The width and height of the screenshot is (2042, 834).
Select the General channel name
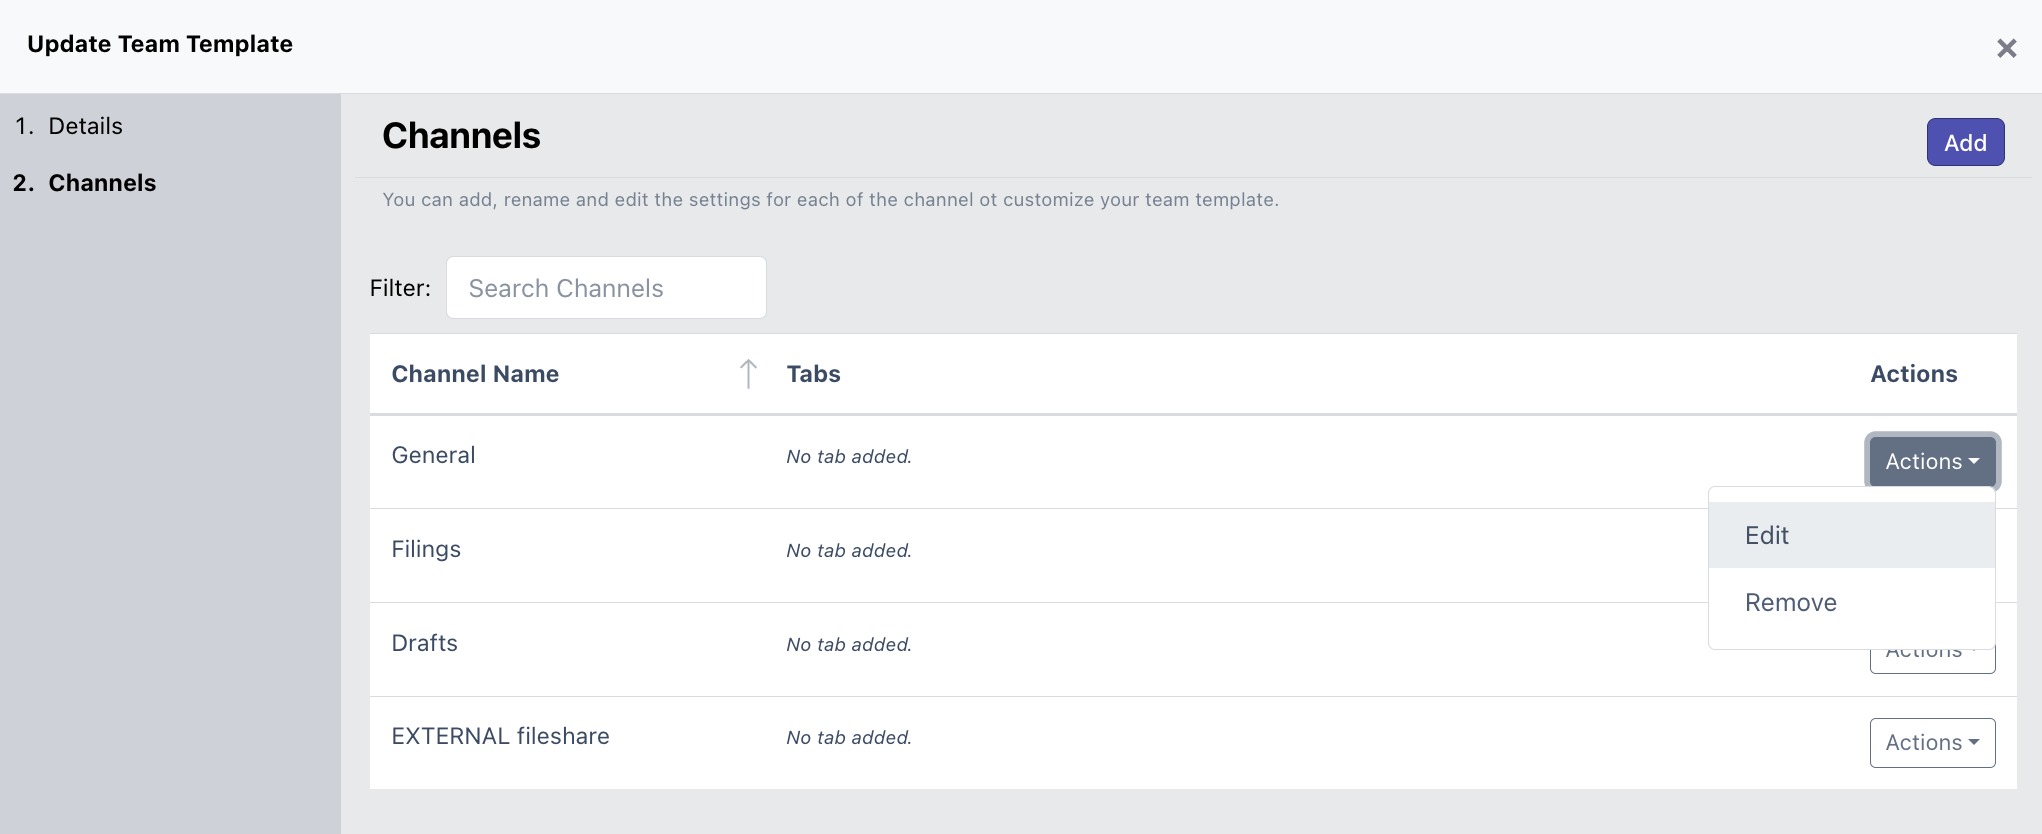[x=433, y=455]
